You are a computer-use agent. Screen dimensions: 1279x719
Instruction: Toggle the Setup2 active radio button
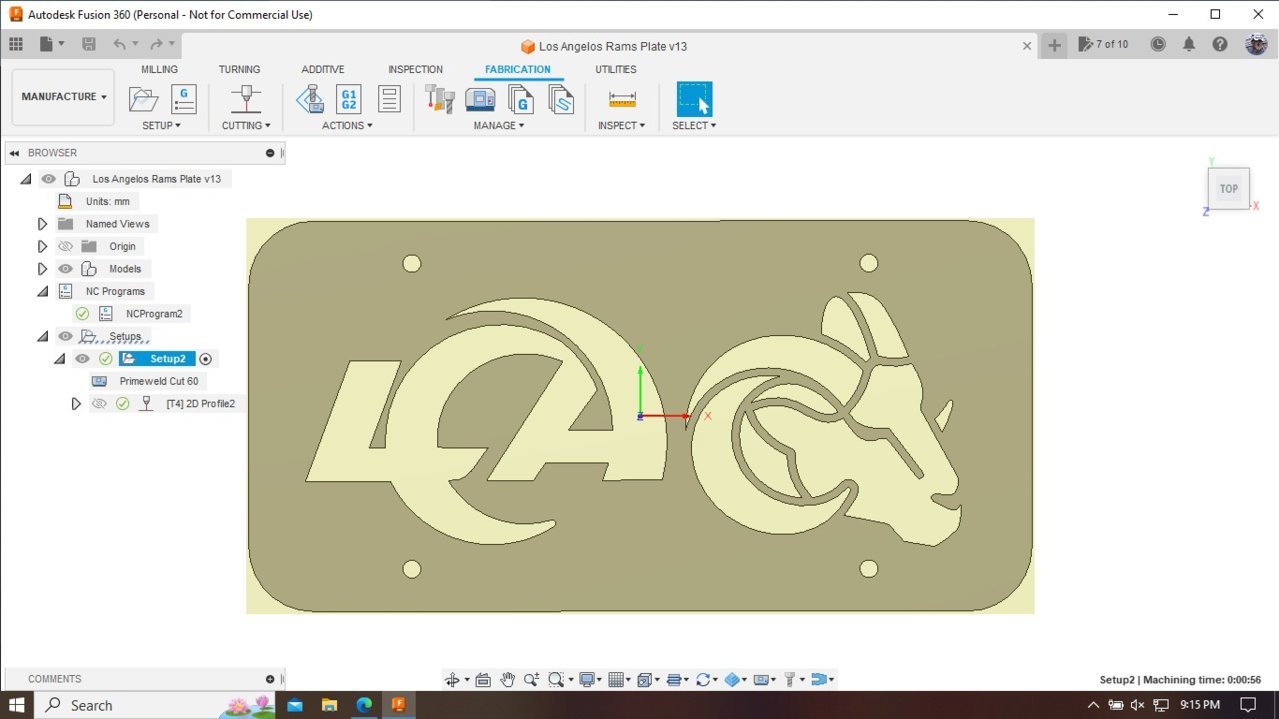click(206, 359)
